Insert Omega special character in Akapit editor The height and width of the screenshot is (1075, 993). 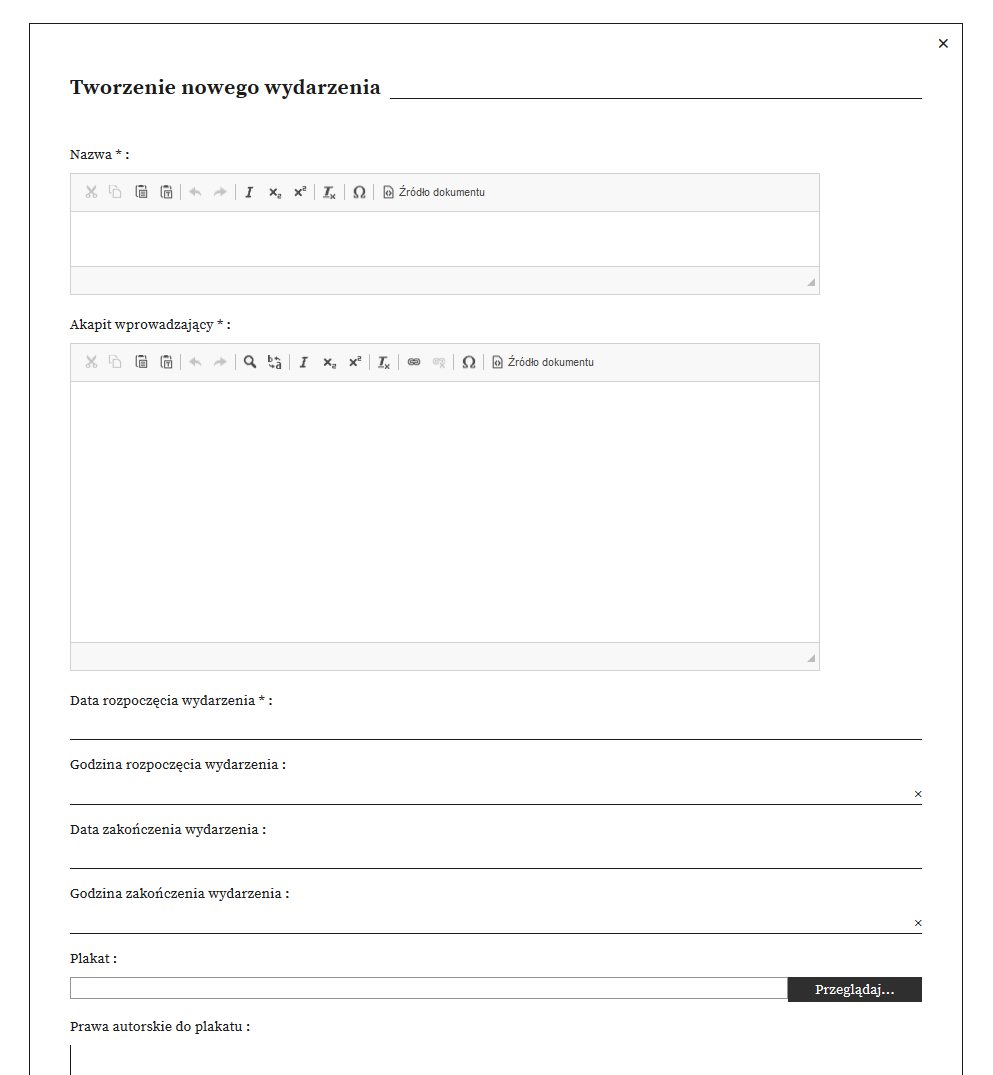pyautogui.click(x=468, y=362)
